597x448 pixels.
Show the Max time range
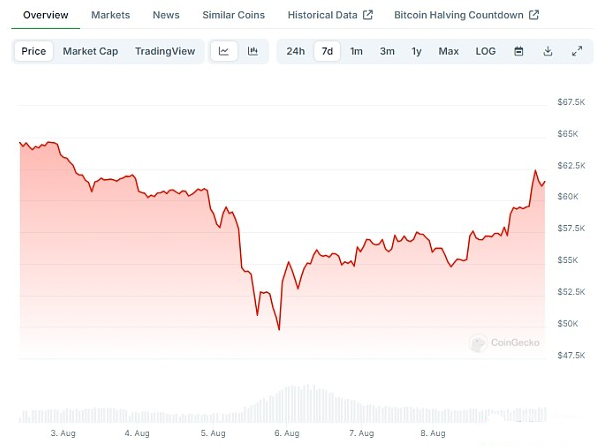pyautogui.click(x=449, y=51)
